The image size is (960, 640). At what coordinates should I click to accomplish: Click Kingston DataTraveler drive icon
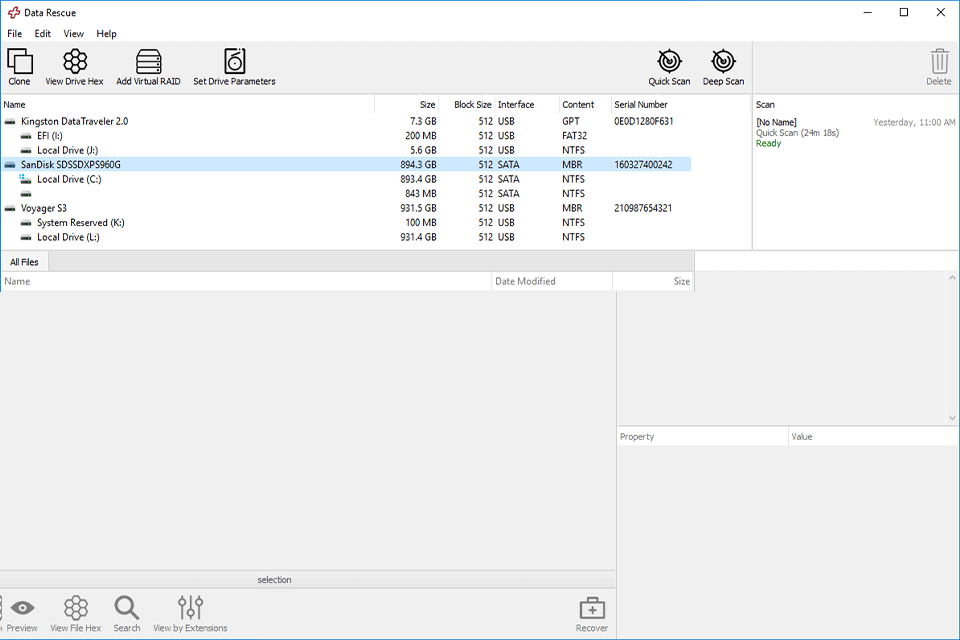pos(10,121)
